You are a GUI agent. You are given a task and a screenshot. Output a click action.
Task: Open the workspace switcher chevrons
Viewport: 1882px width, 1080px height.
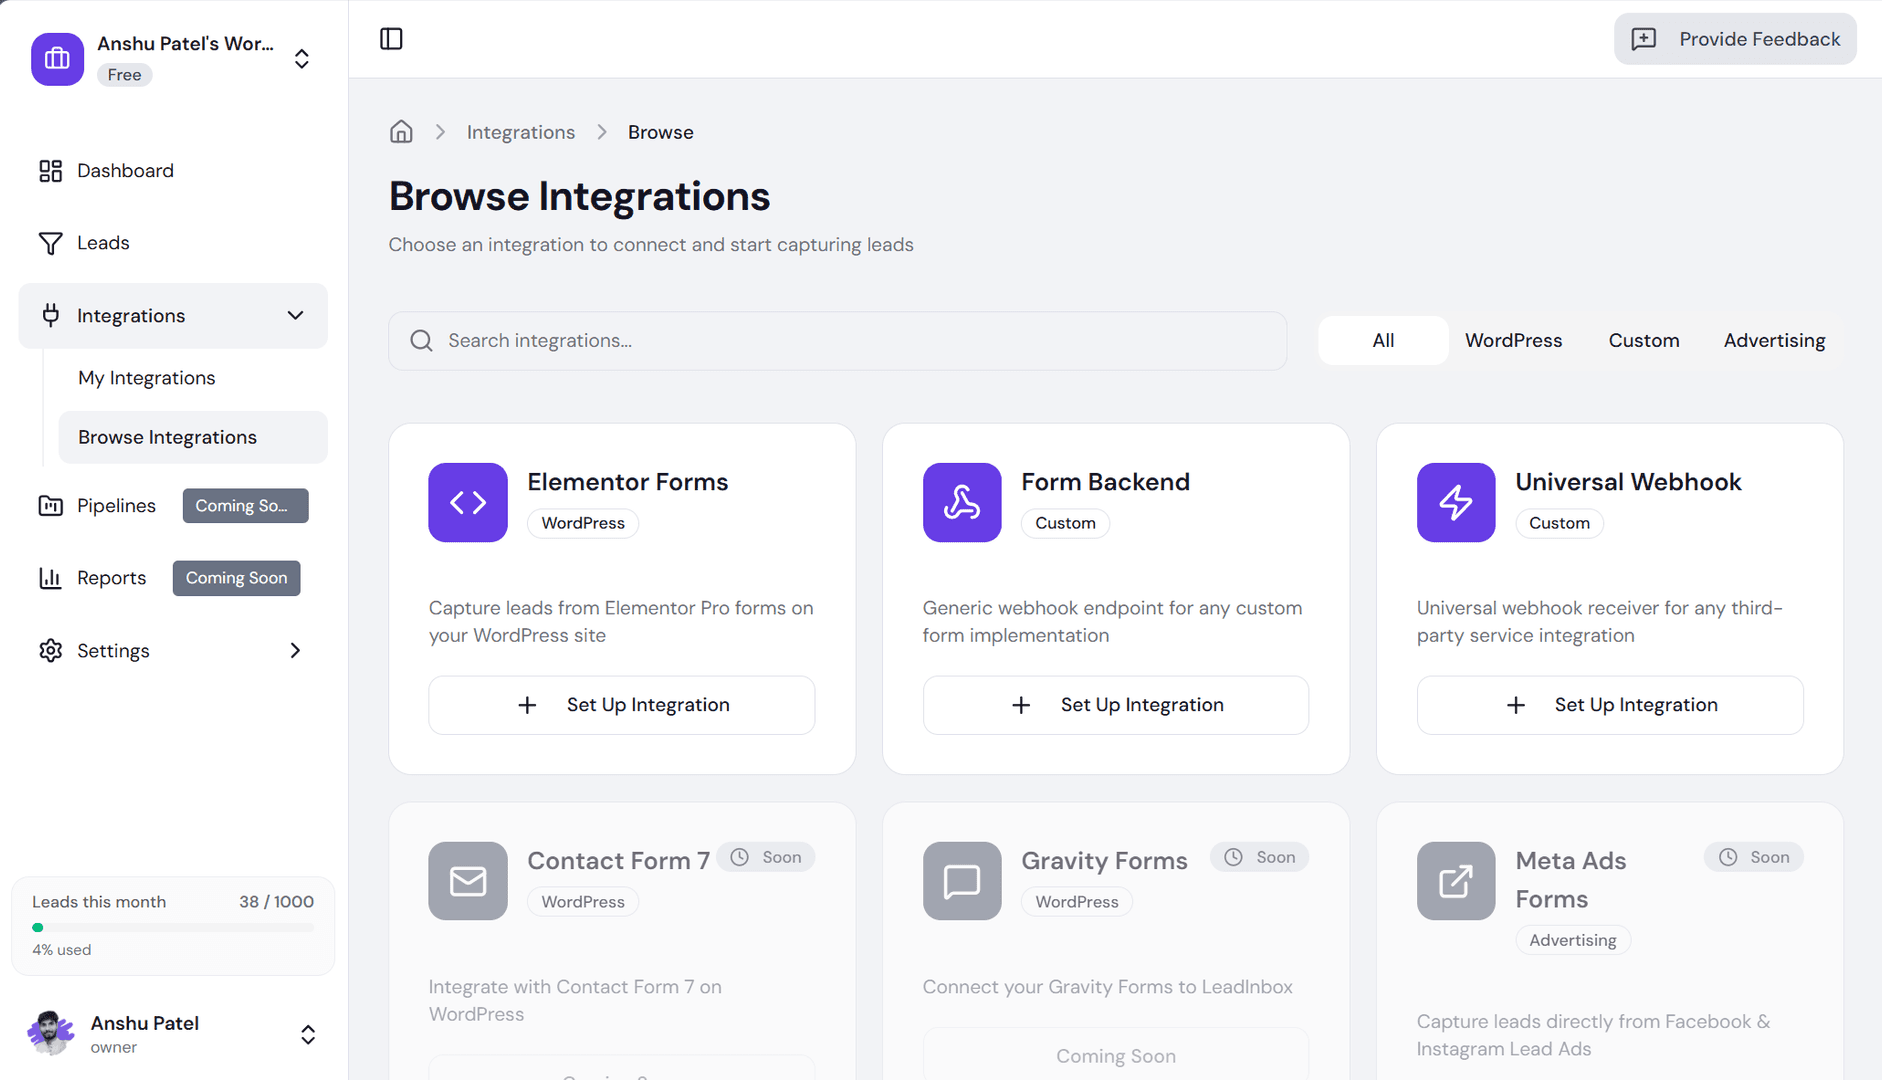click(302, 59)
